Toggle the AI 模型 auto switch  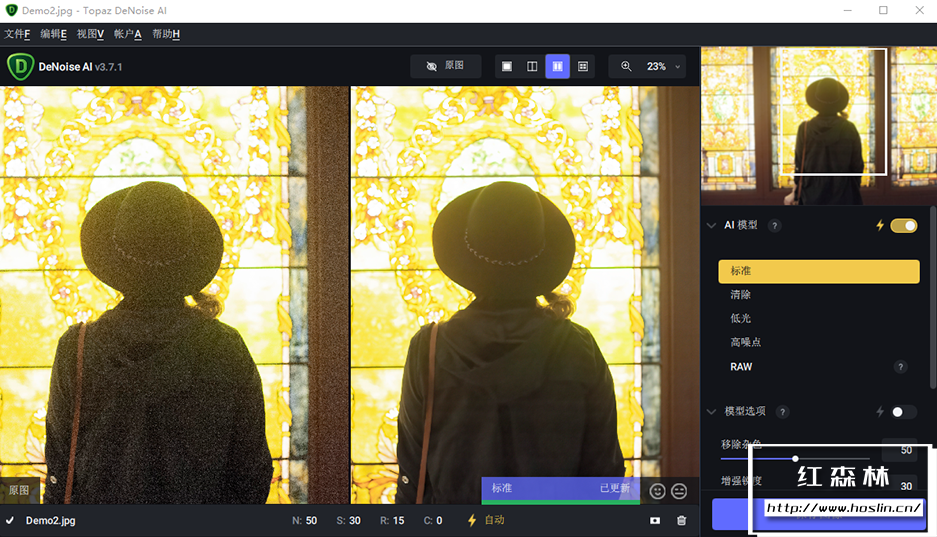(904, 225)
